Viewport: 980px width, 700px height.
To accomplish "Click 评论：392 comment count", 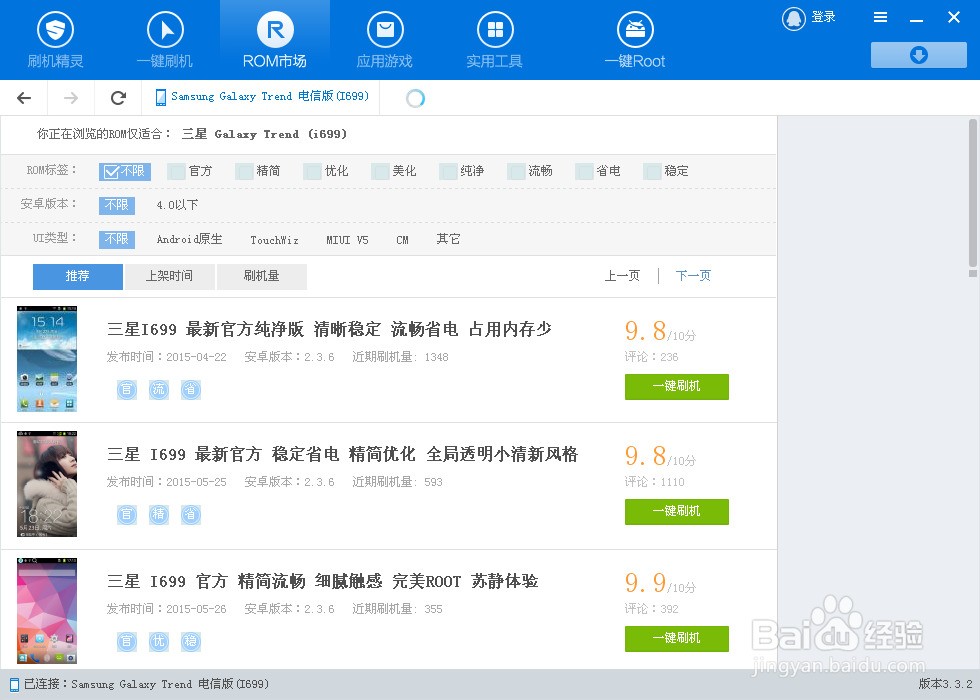I will [651, 609].
